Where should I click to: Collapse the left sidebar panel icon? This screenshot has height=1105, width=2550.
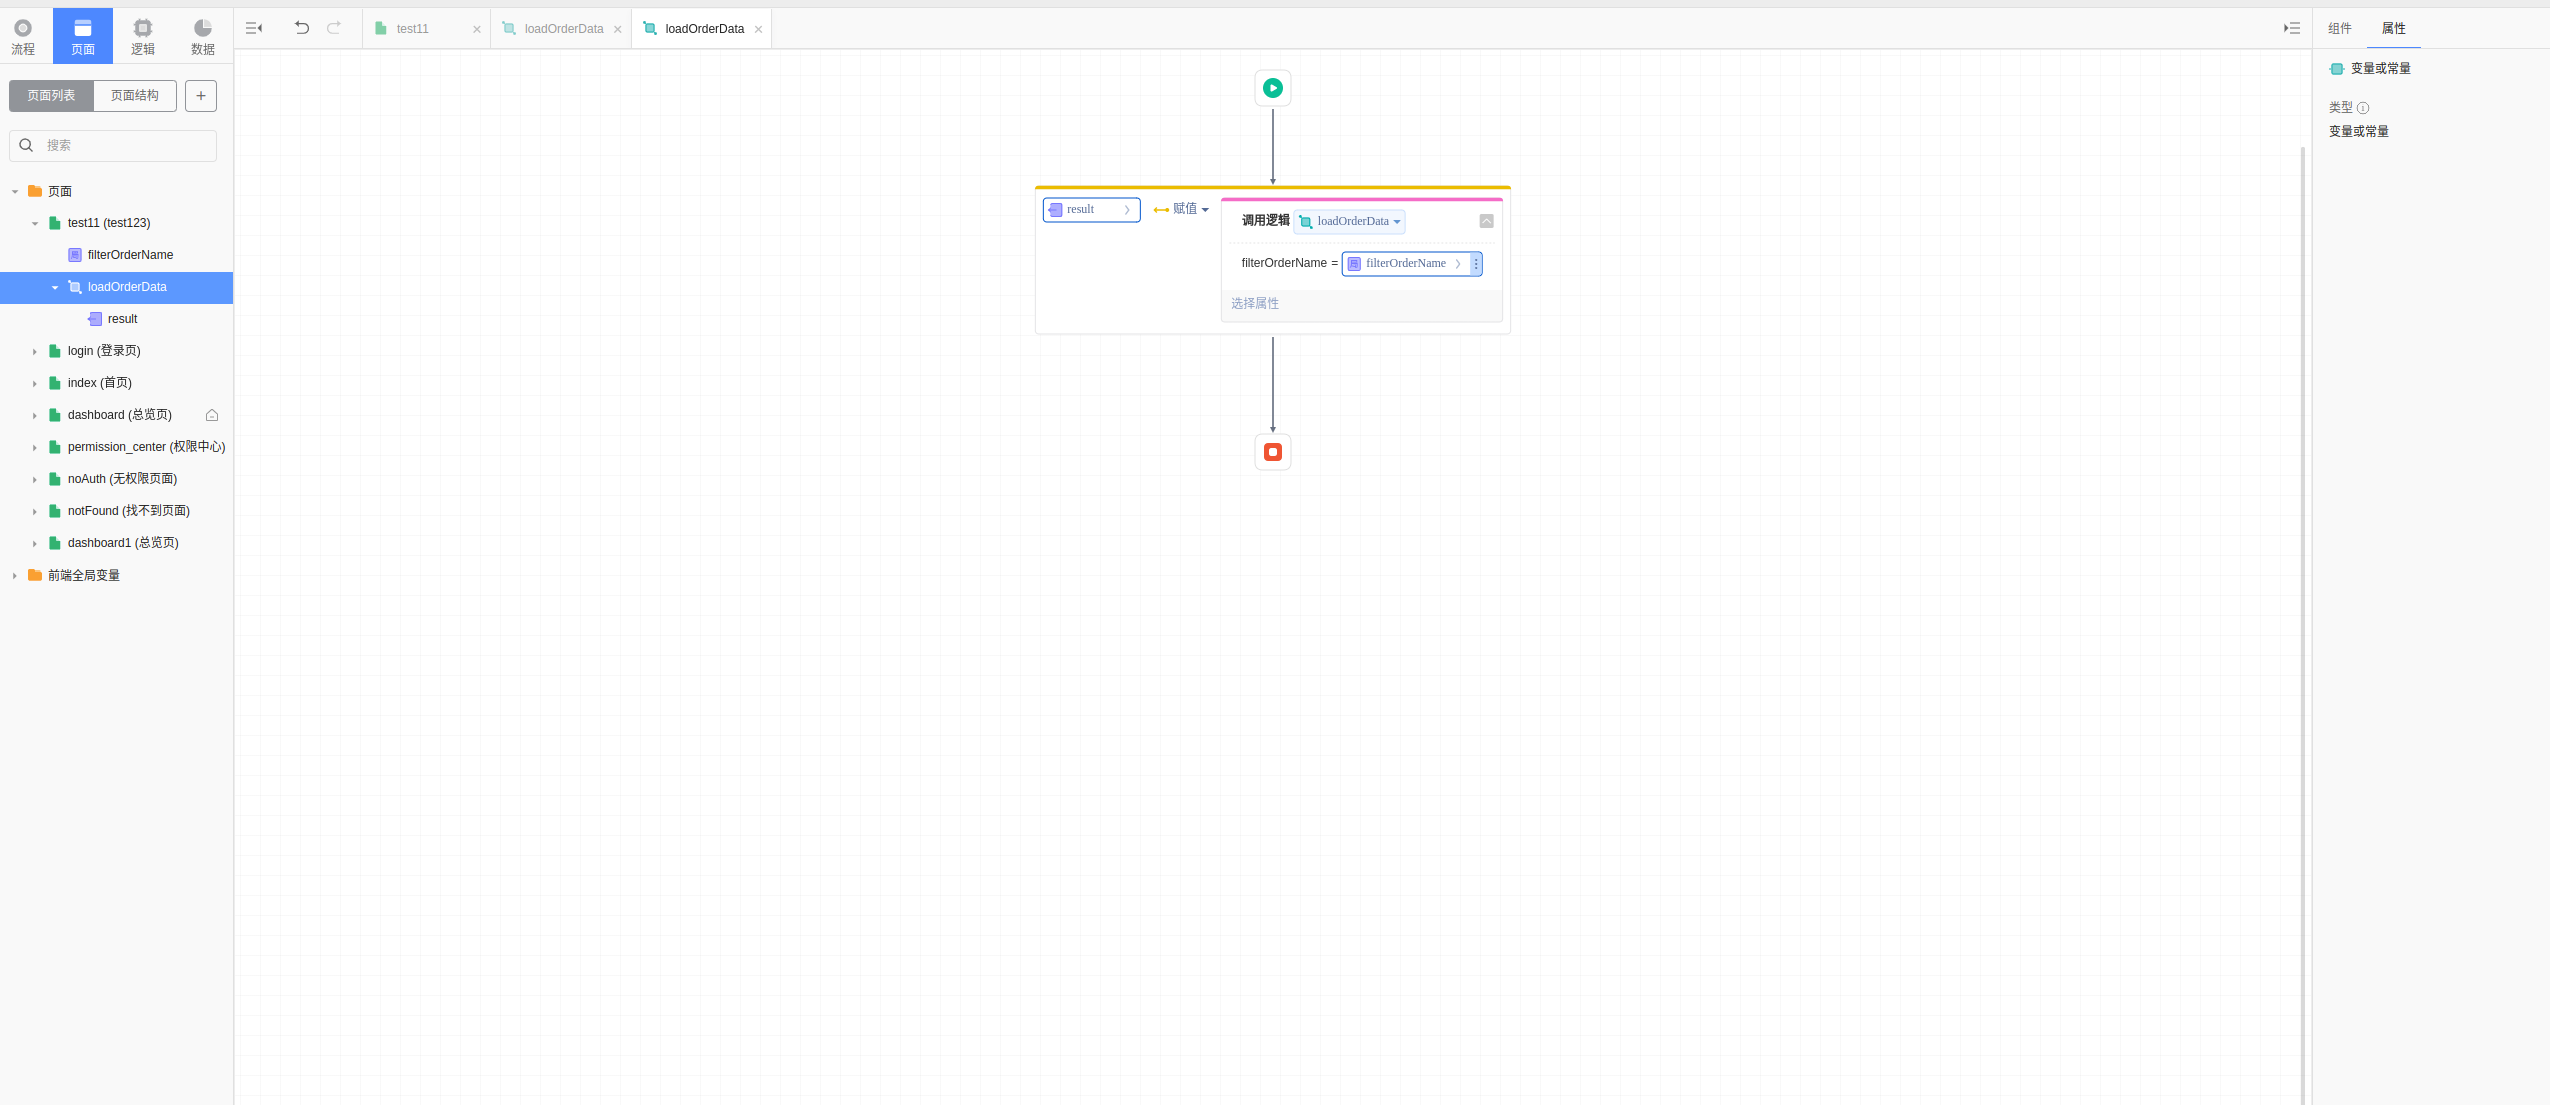(x=254, y=28)
